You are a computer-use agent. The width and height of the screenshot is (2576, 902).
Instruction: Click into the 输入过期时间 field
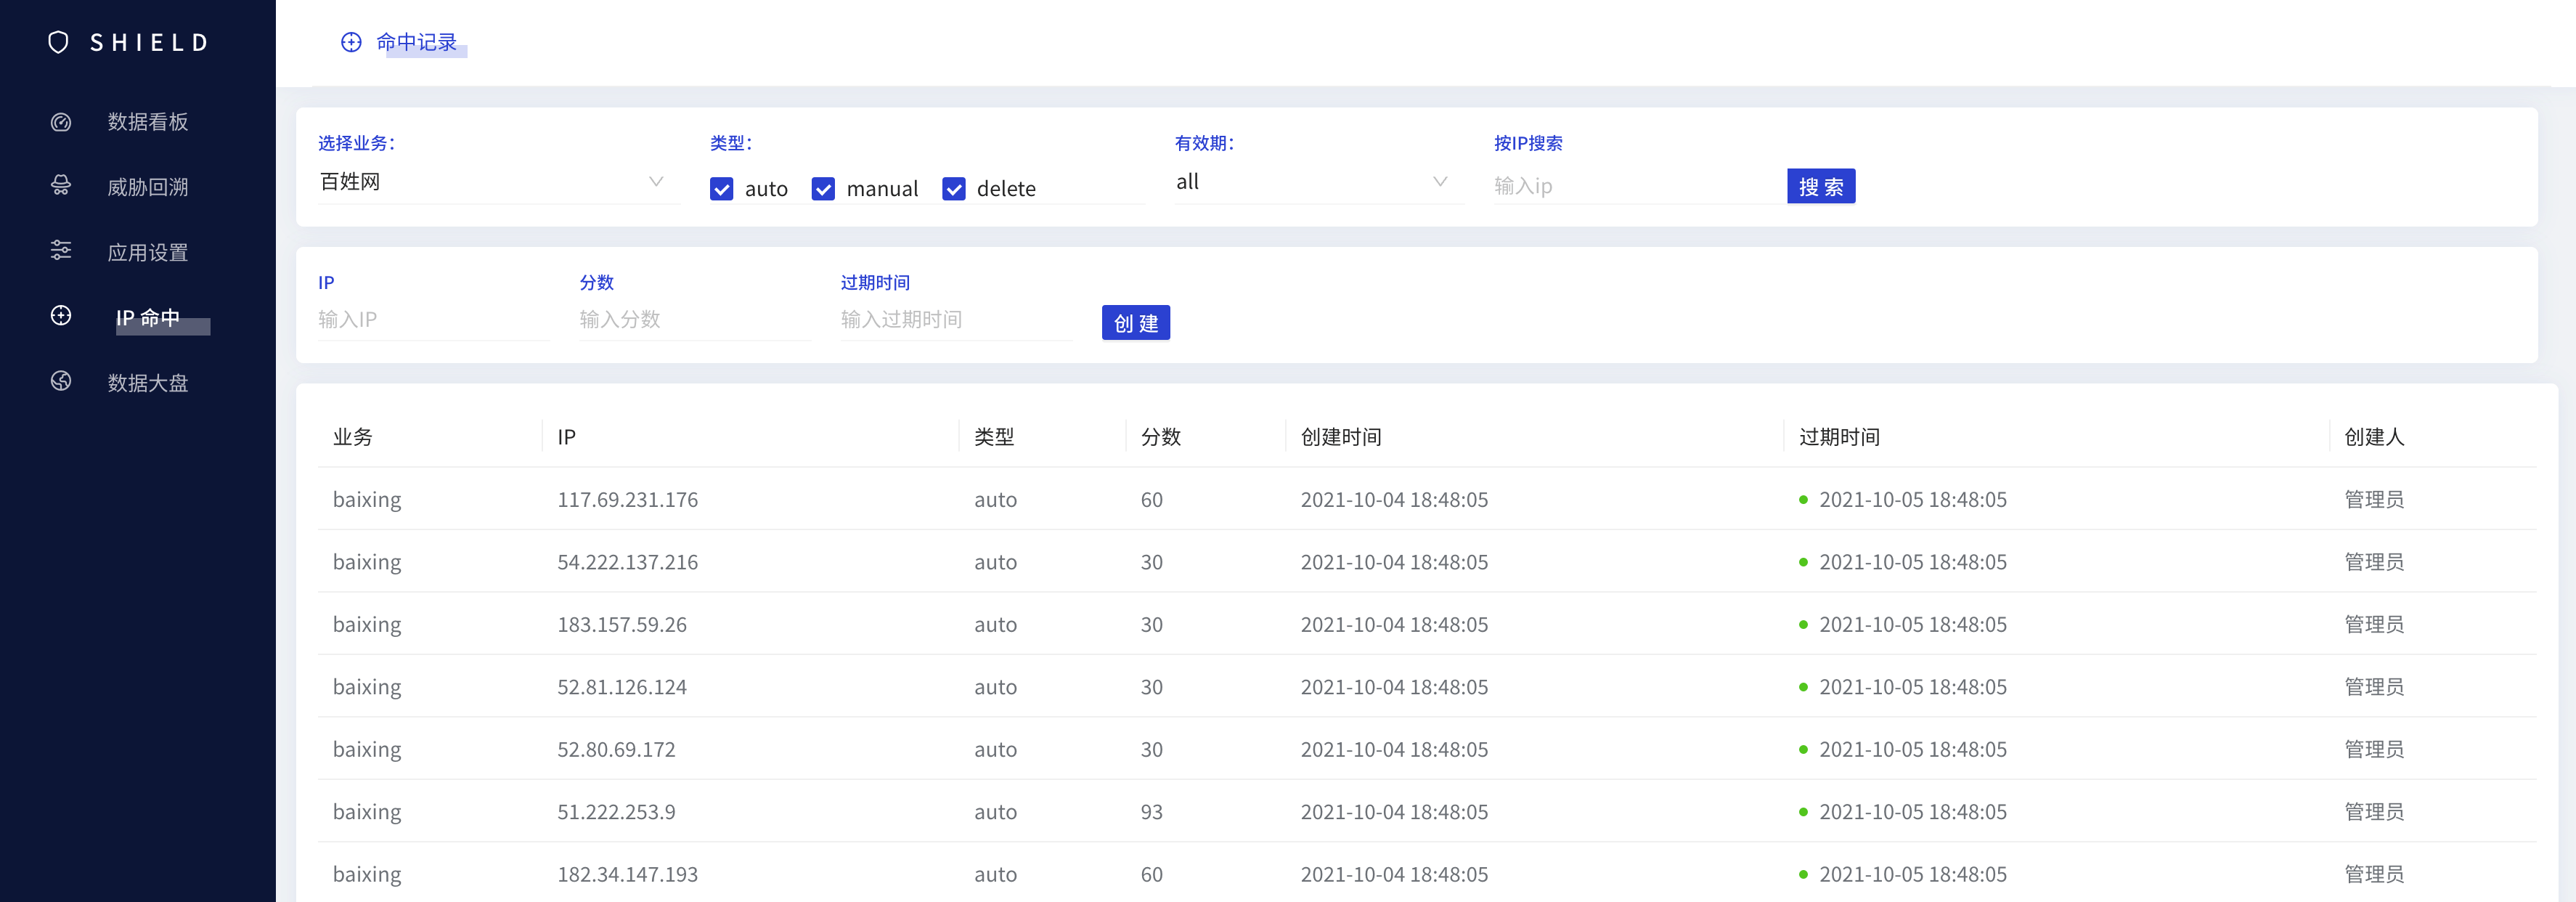pos(955,319)
